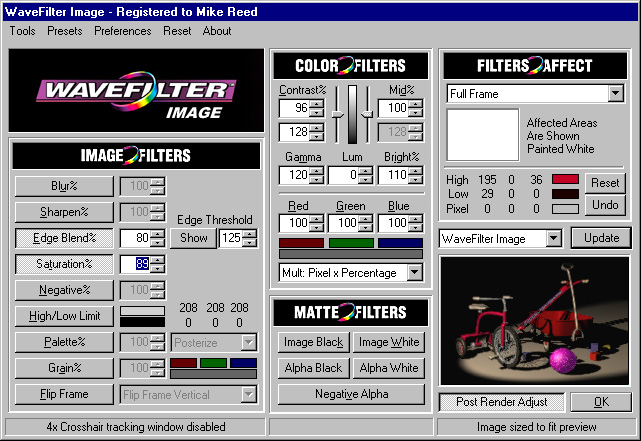Click the Alpha White matte button
Image resolution: width=641 pixels, height=441 pixels.
click(x=389, y=368)
